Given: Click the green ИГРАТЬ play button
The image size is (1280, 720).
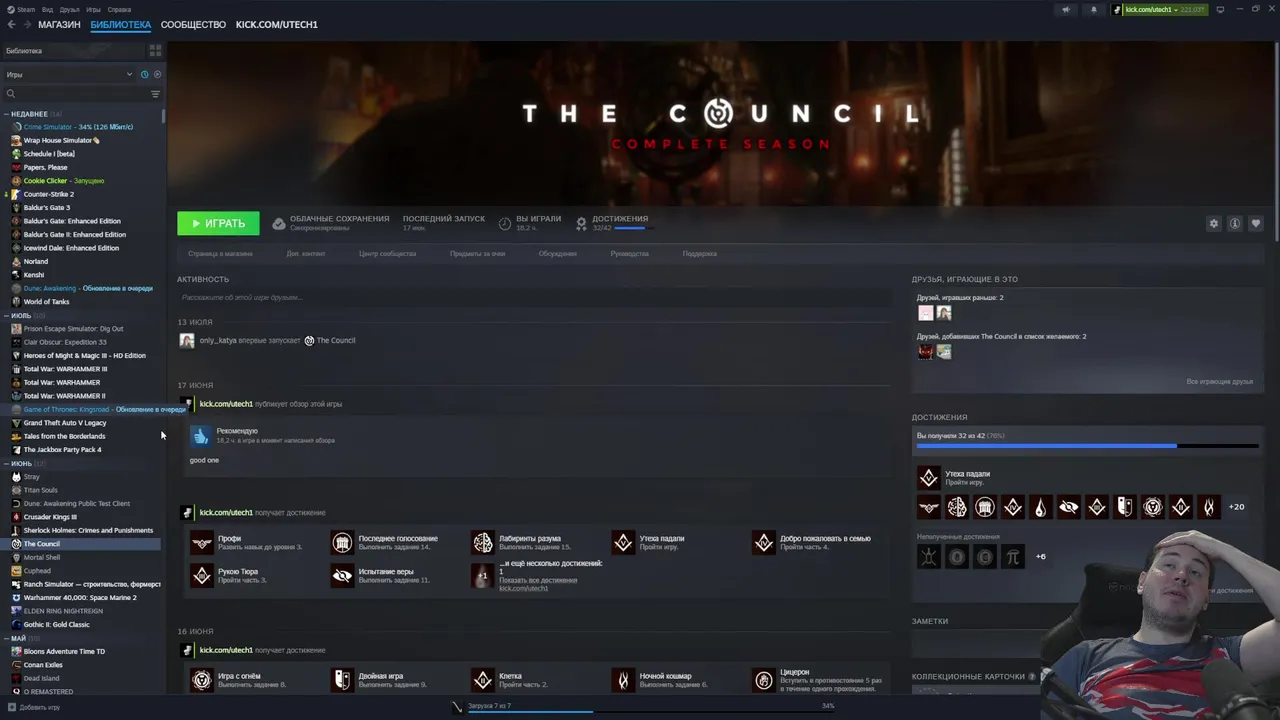Looking at the screenshot, I should point(218,223).
